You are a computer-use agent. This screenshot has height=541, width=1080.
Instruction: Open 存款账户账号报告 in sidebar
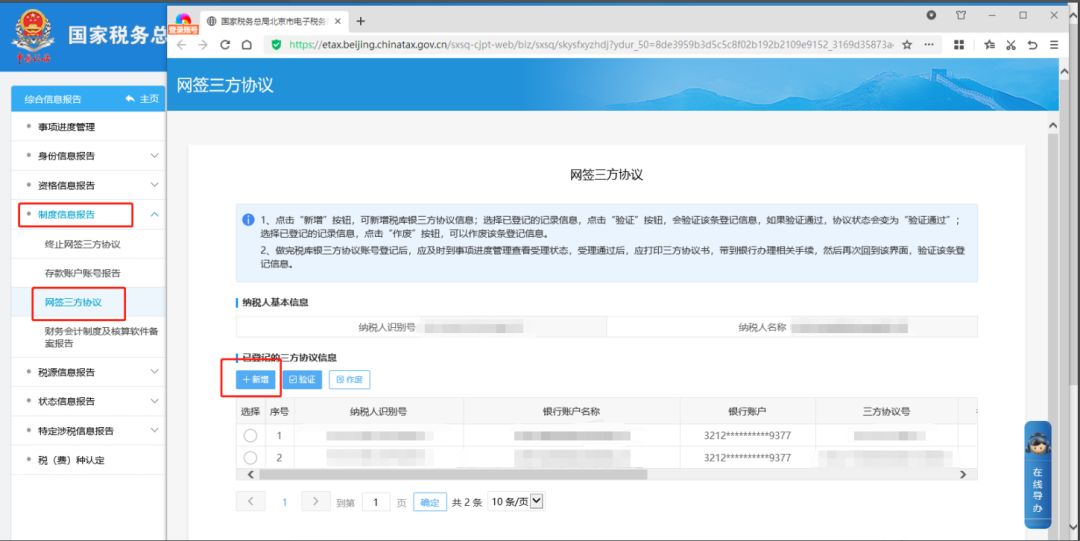click(x=83, y=273)
